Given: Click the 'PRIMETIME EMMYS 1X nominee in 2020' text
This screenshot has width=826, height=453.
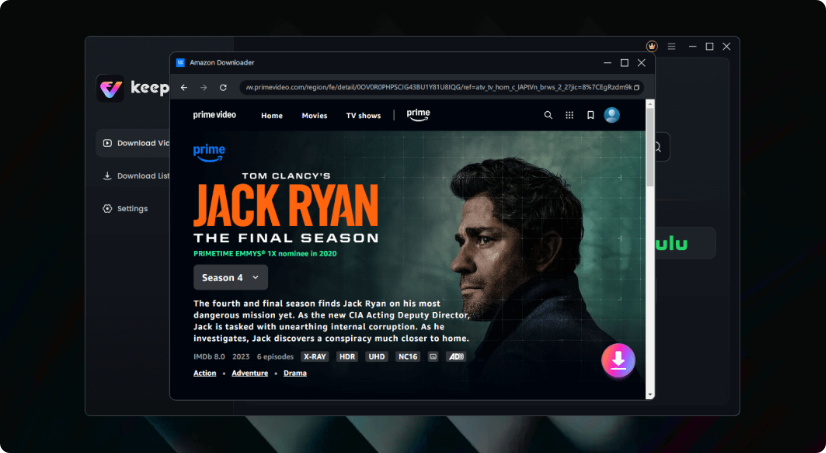Looking at the screenshot, I should click(265, 253).
